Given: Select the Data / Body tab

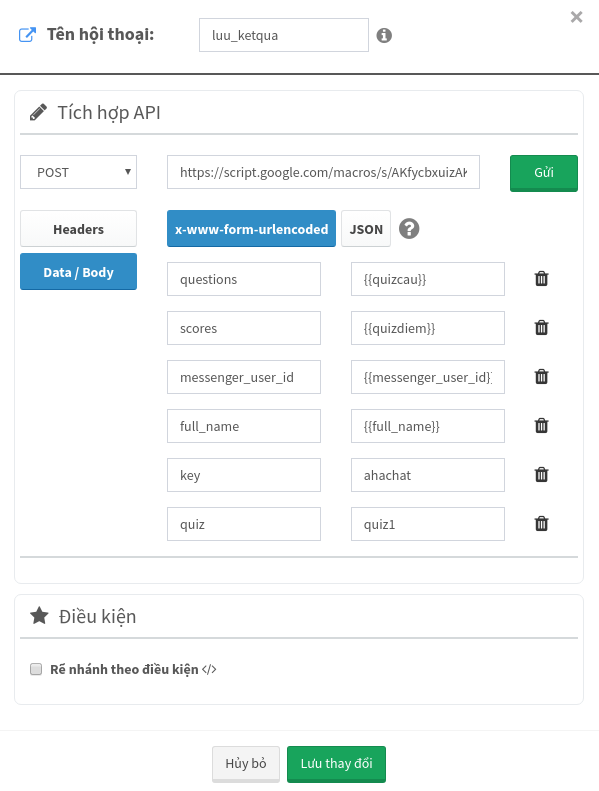Looking at the screenshot, I should click(78, 271).
